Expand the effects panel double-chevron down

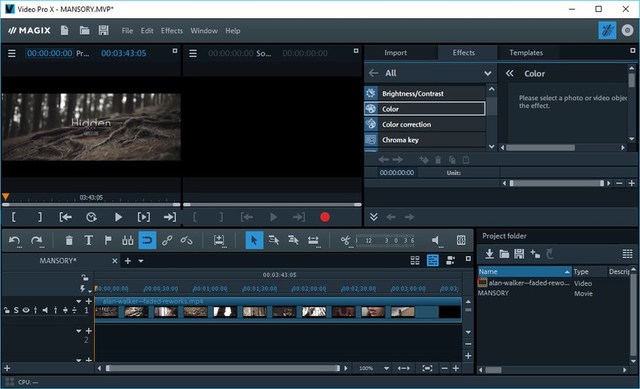[x=373, y=217]
